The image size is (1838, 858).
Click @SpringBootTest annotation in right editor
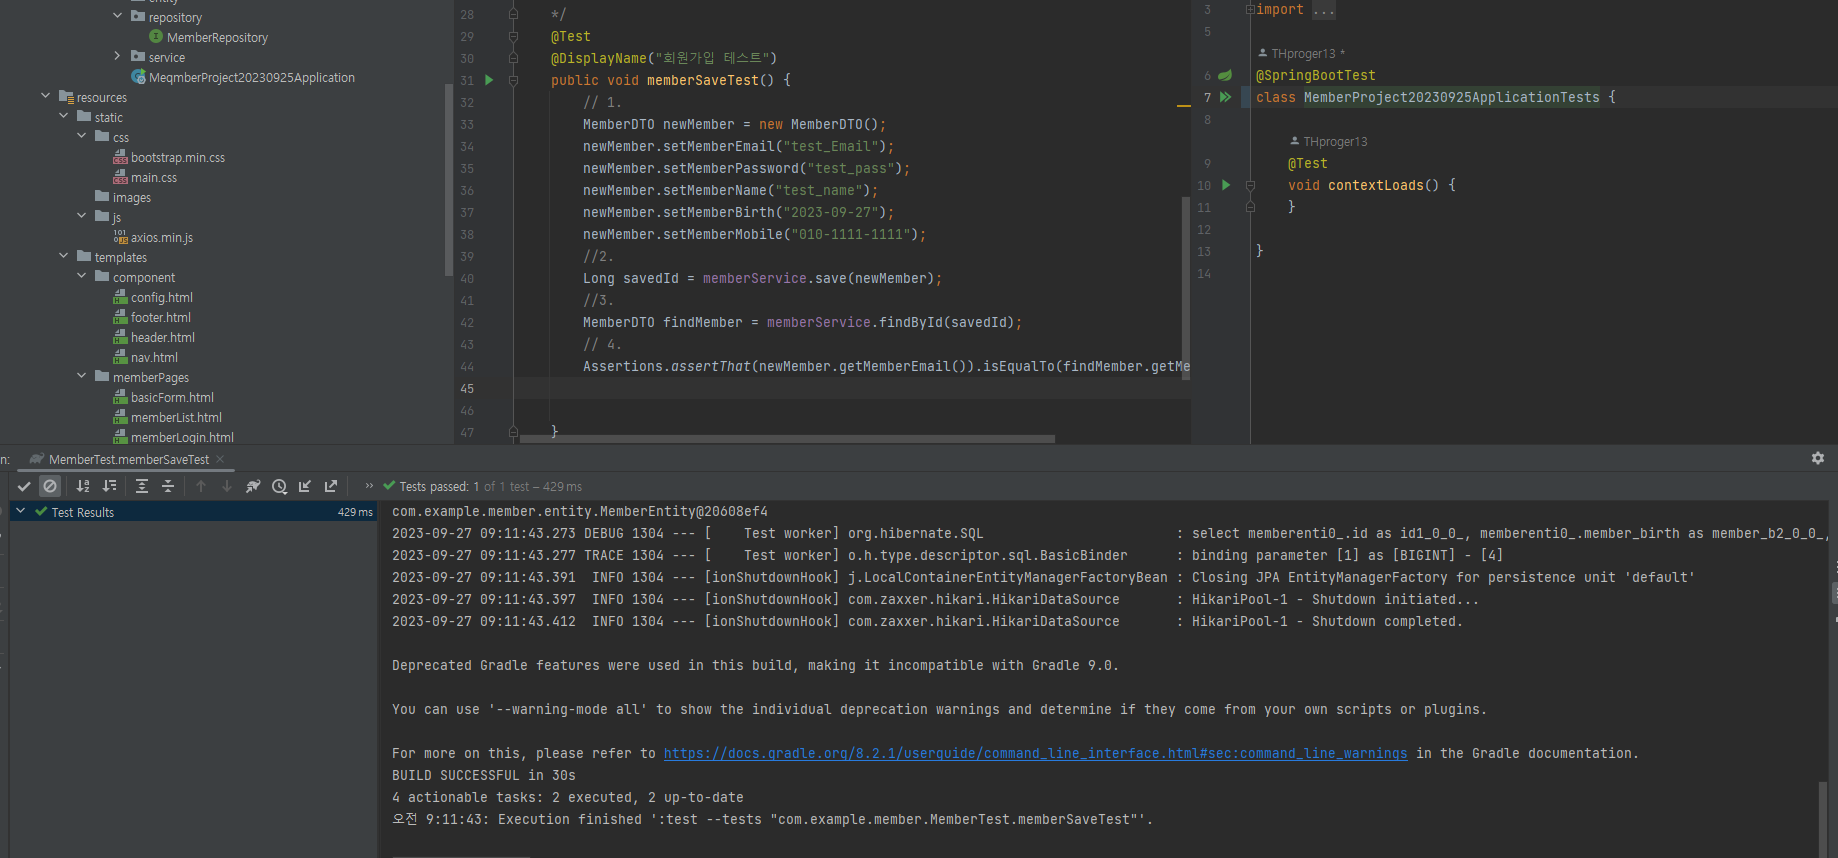(1315, 75)
